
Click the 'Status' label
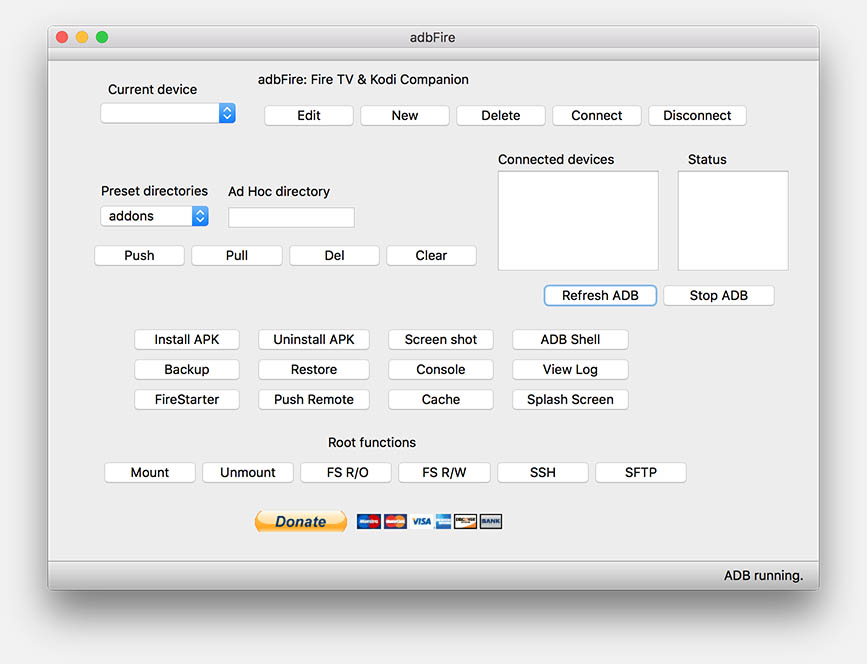coord(707,159)
